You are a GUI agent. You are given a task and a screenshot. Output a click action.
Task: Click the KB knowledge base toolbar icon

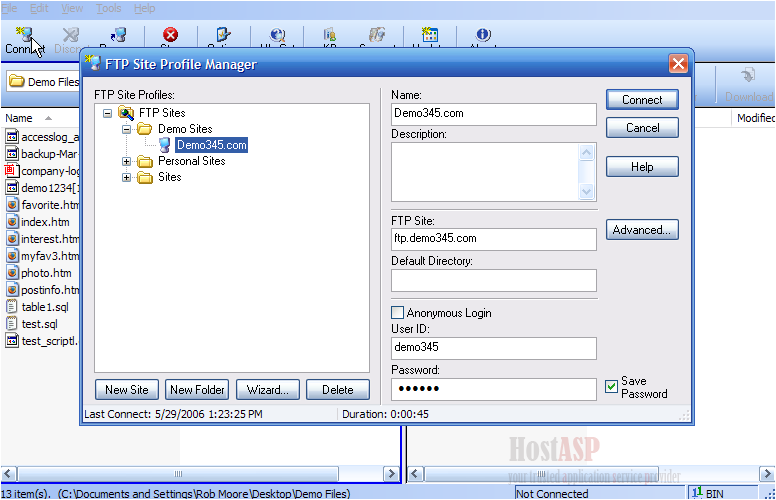330,34
